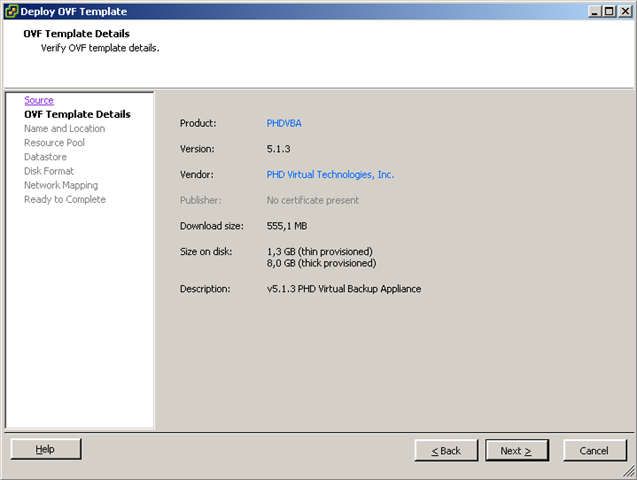
Task: Click the PHD Virtual Backup Appliance description text
Action: tap(344, 289)
